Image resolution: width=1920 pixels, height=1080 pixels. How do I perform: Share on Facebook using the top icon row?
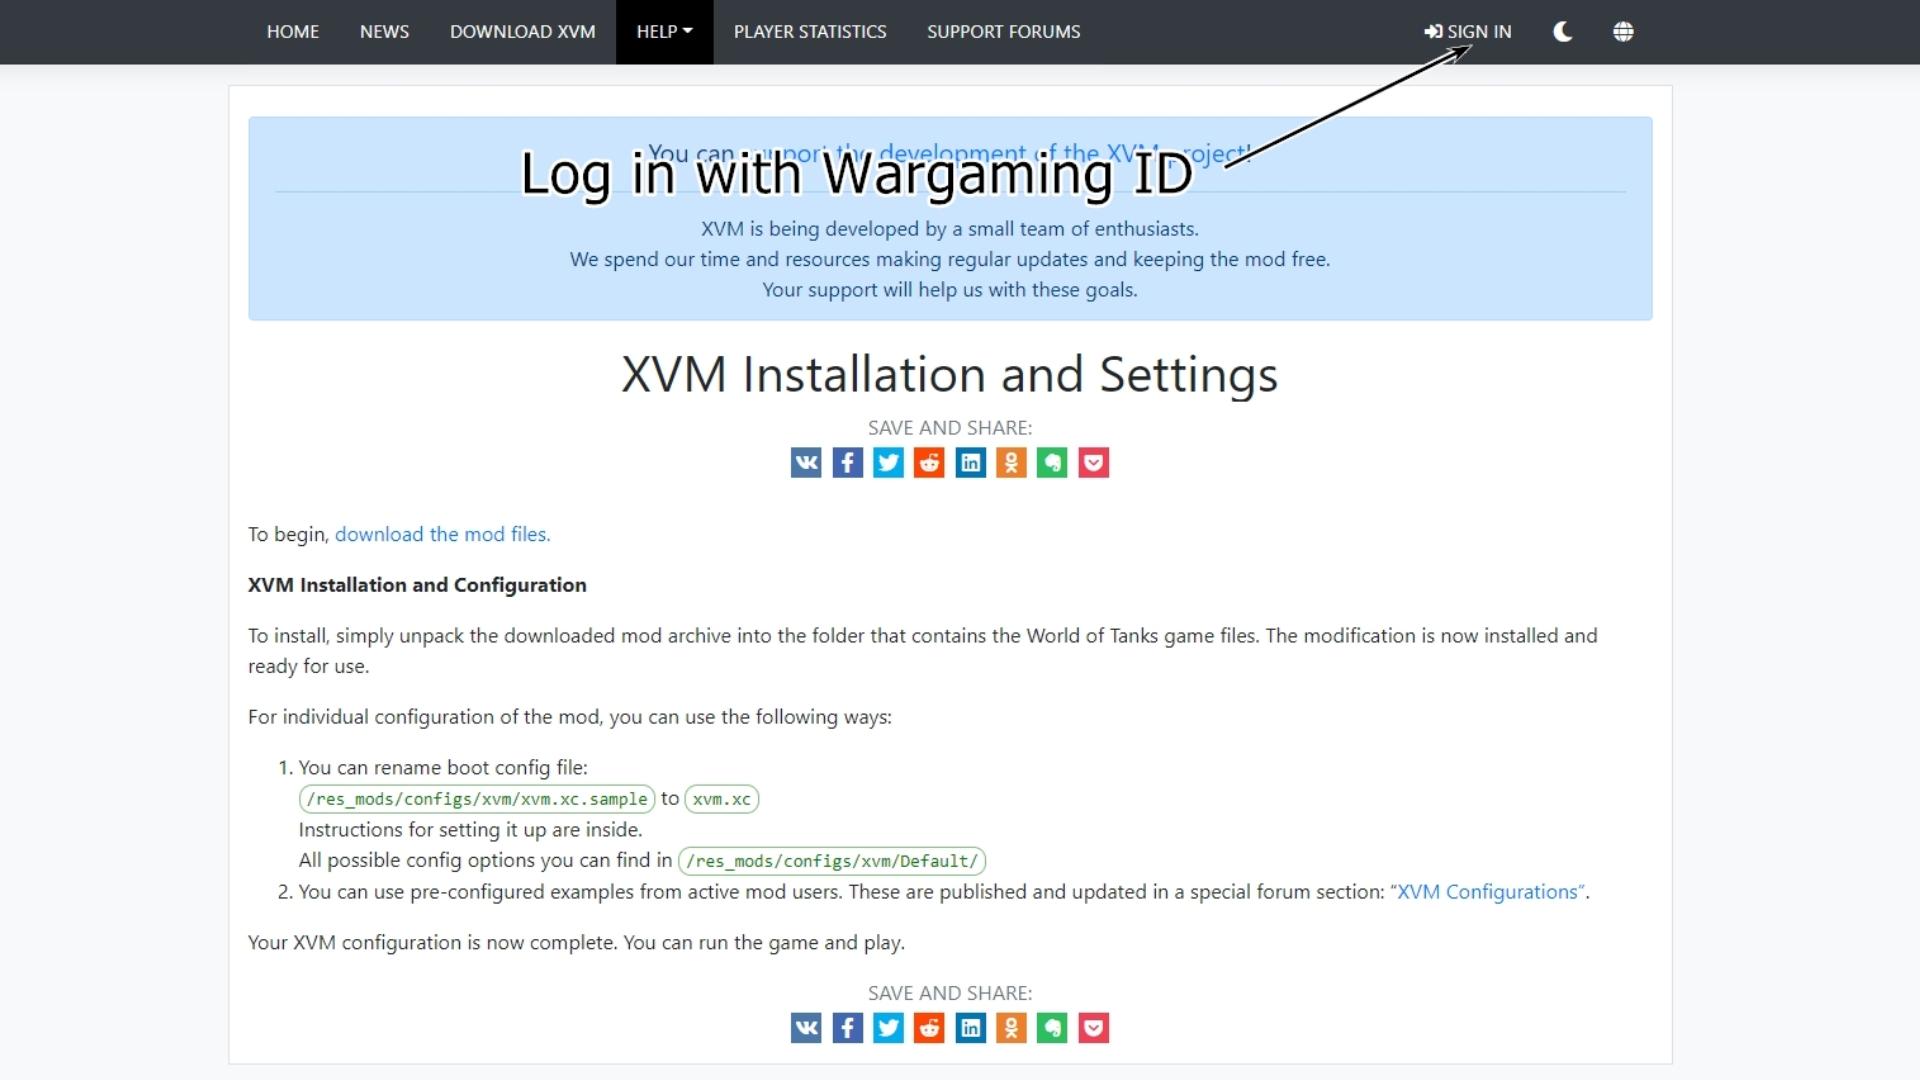tap(847, 462)
